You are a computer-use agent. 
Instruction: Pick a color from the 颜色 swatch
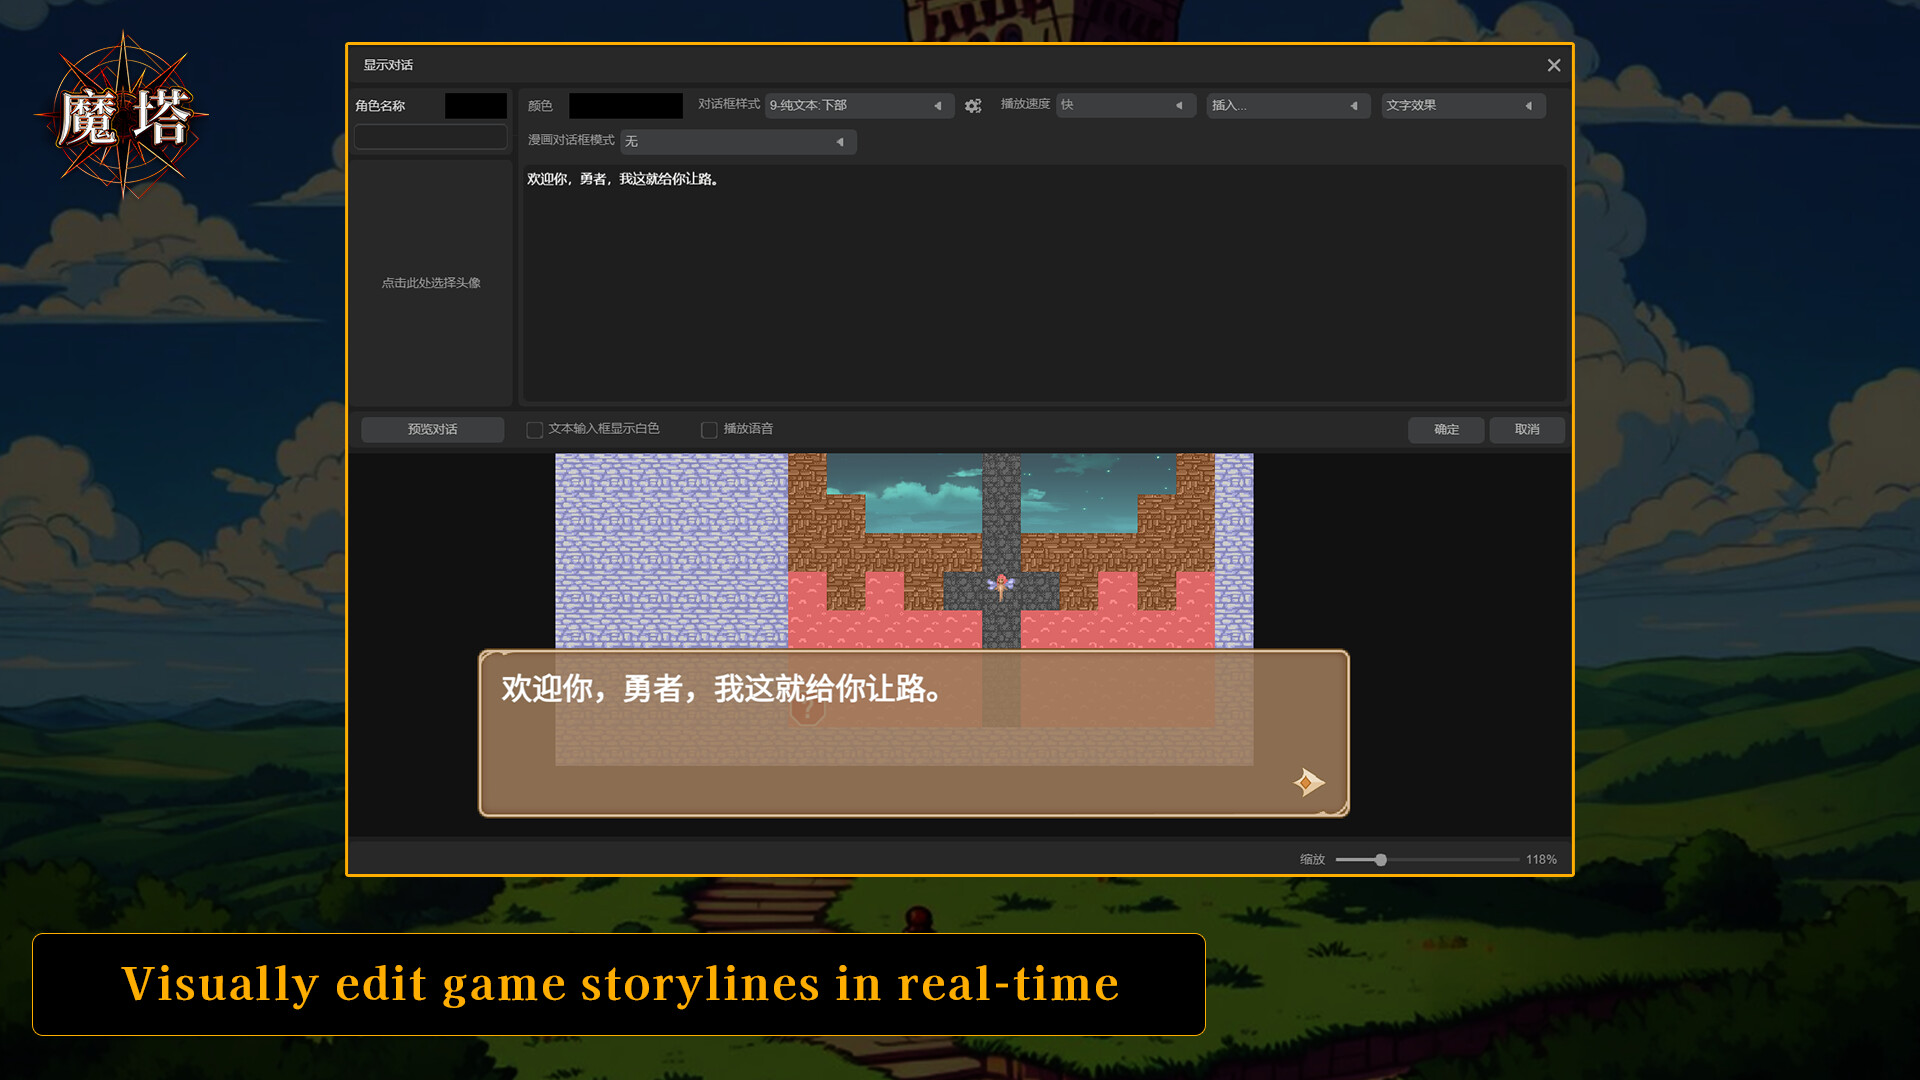click(x=625, y=105)
